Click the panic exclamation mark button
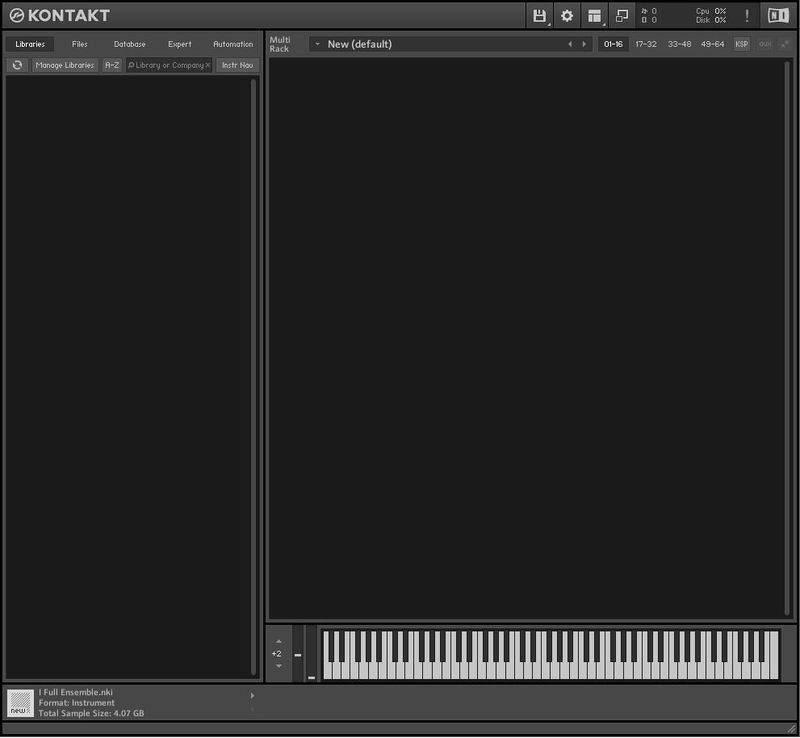Viewport: 800px width, 738px height. [747, 15]
